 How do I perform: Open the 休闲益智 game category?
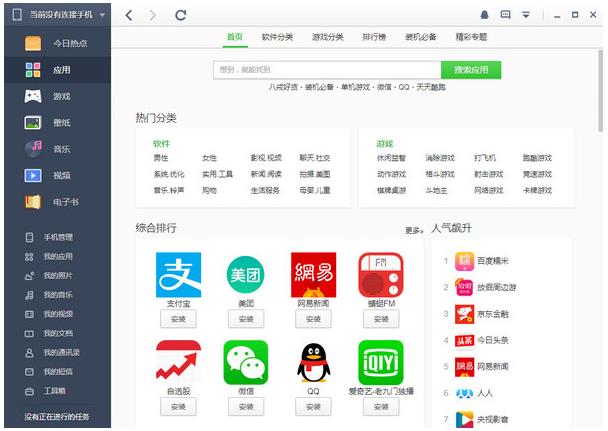[x=391, y=158]
